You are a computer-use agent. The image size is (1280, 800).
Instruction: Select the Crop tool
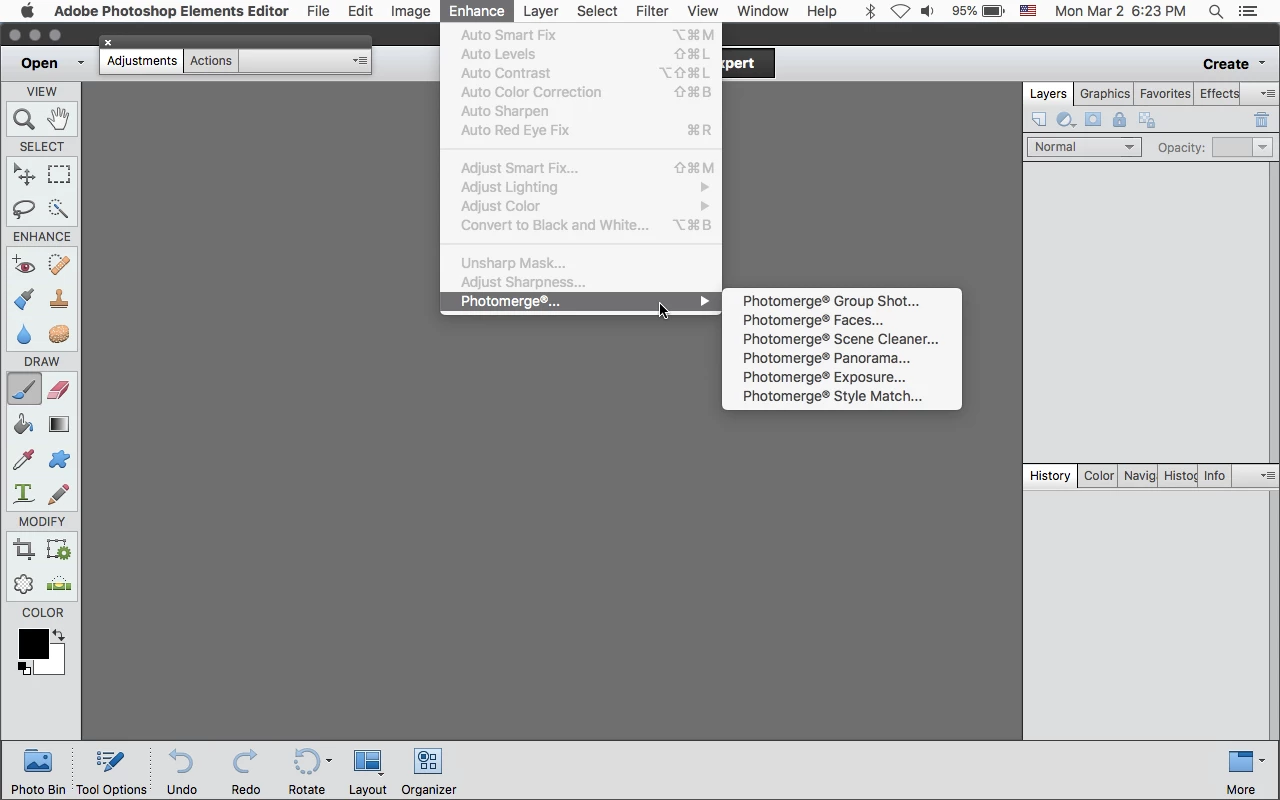tap(24, 550)
